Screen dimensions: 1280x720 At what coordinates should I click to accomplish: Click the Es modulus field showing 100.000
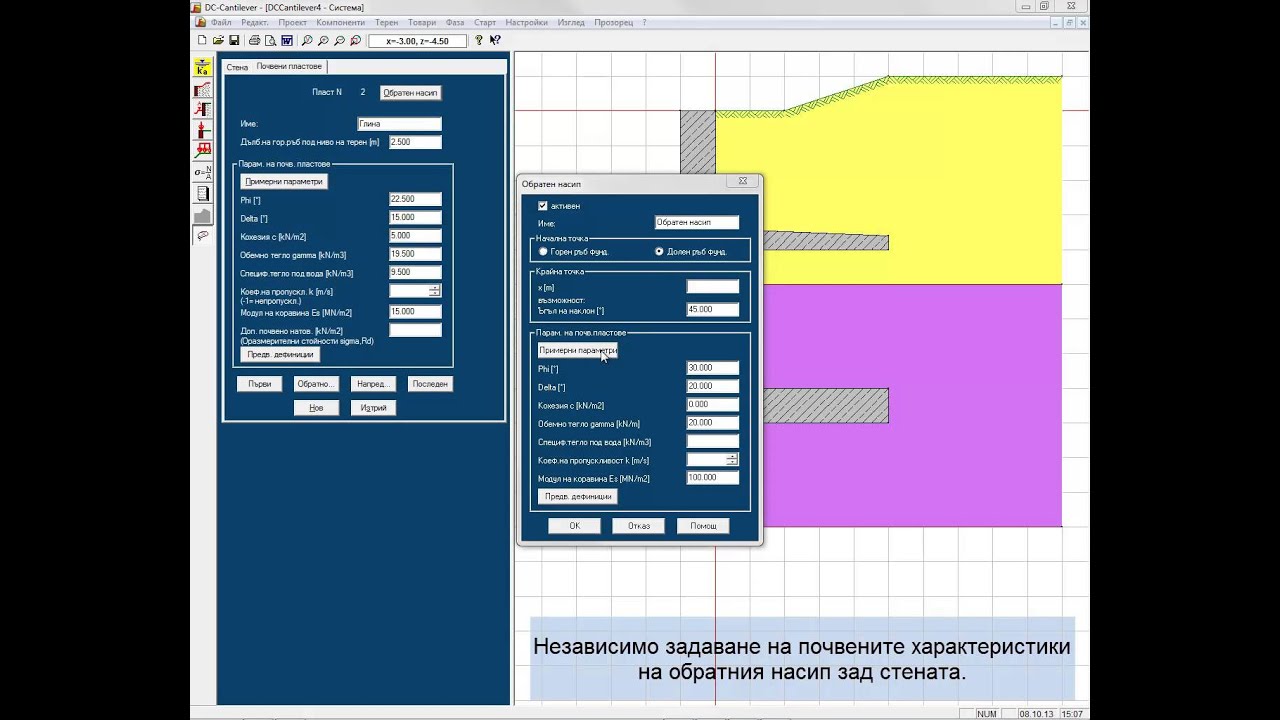click(713, 478)
